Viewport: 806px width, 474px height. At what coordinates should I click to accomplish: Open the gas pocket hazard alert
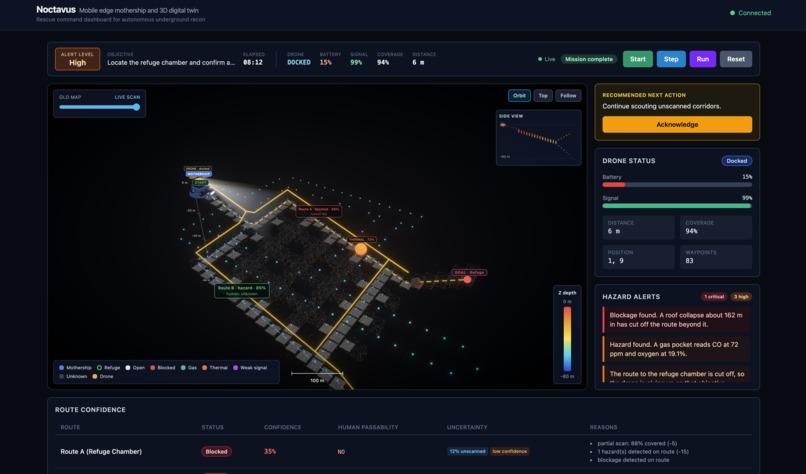676,349
